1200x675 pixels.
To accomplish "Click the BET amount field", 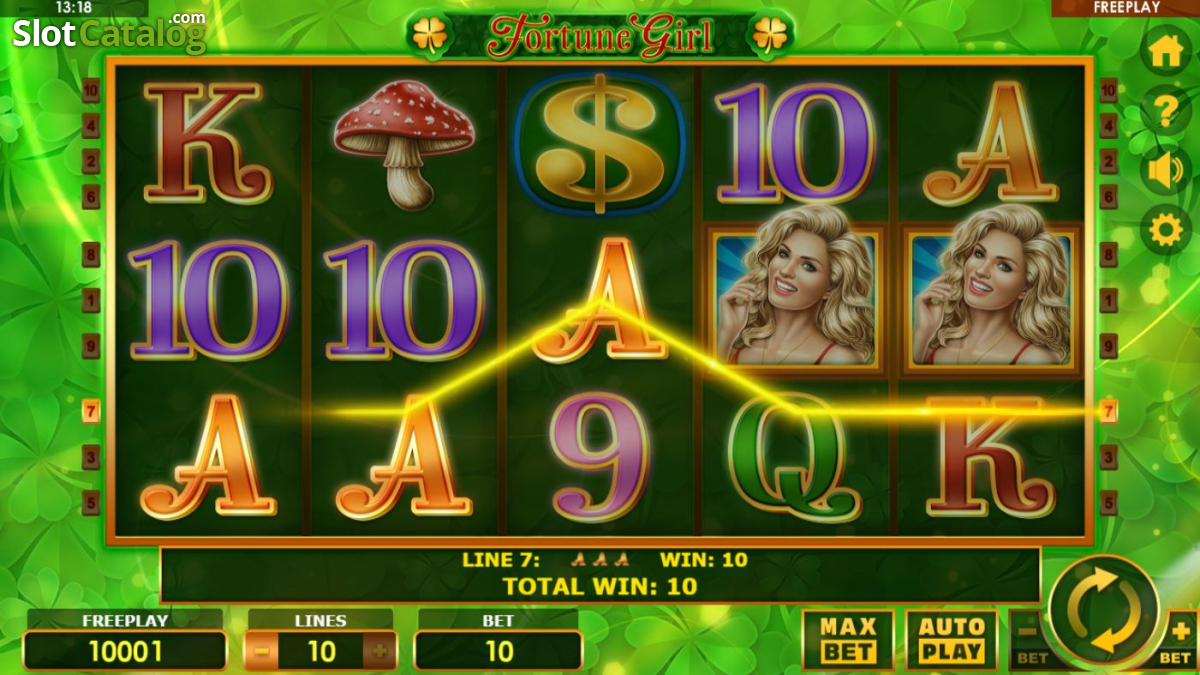I will coord(498,652).
